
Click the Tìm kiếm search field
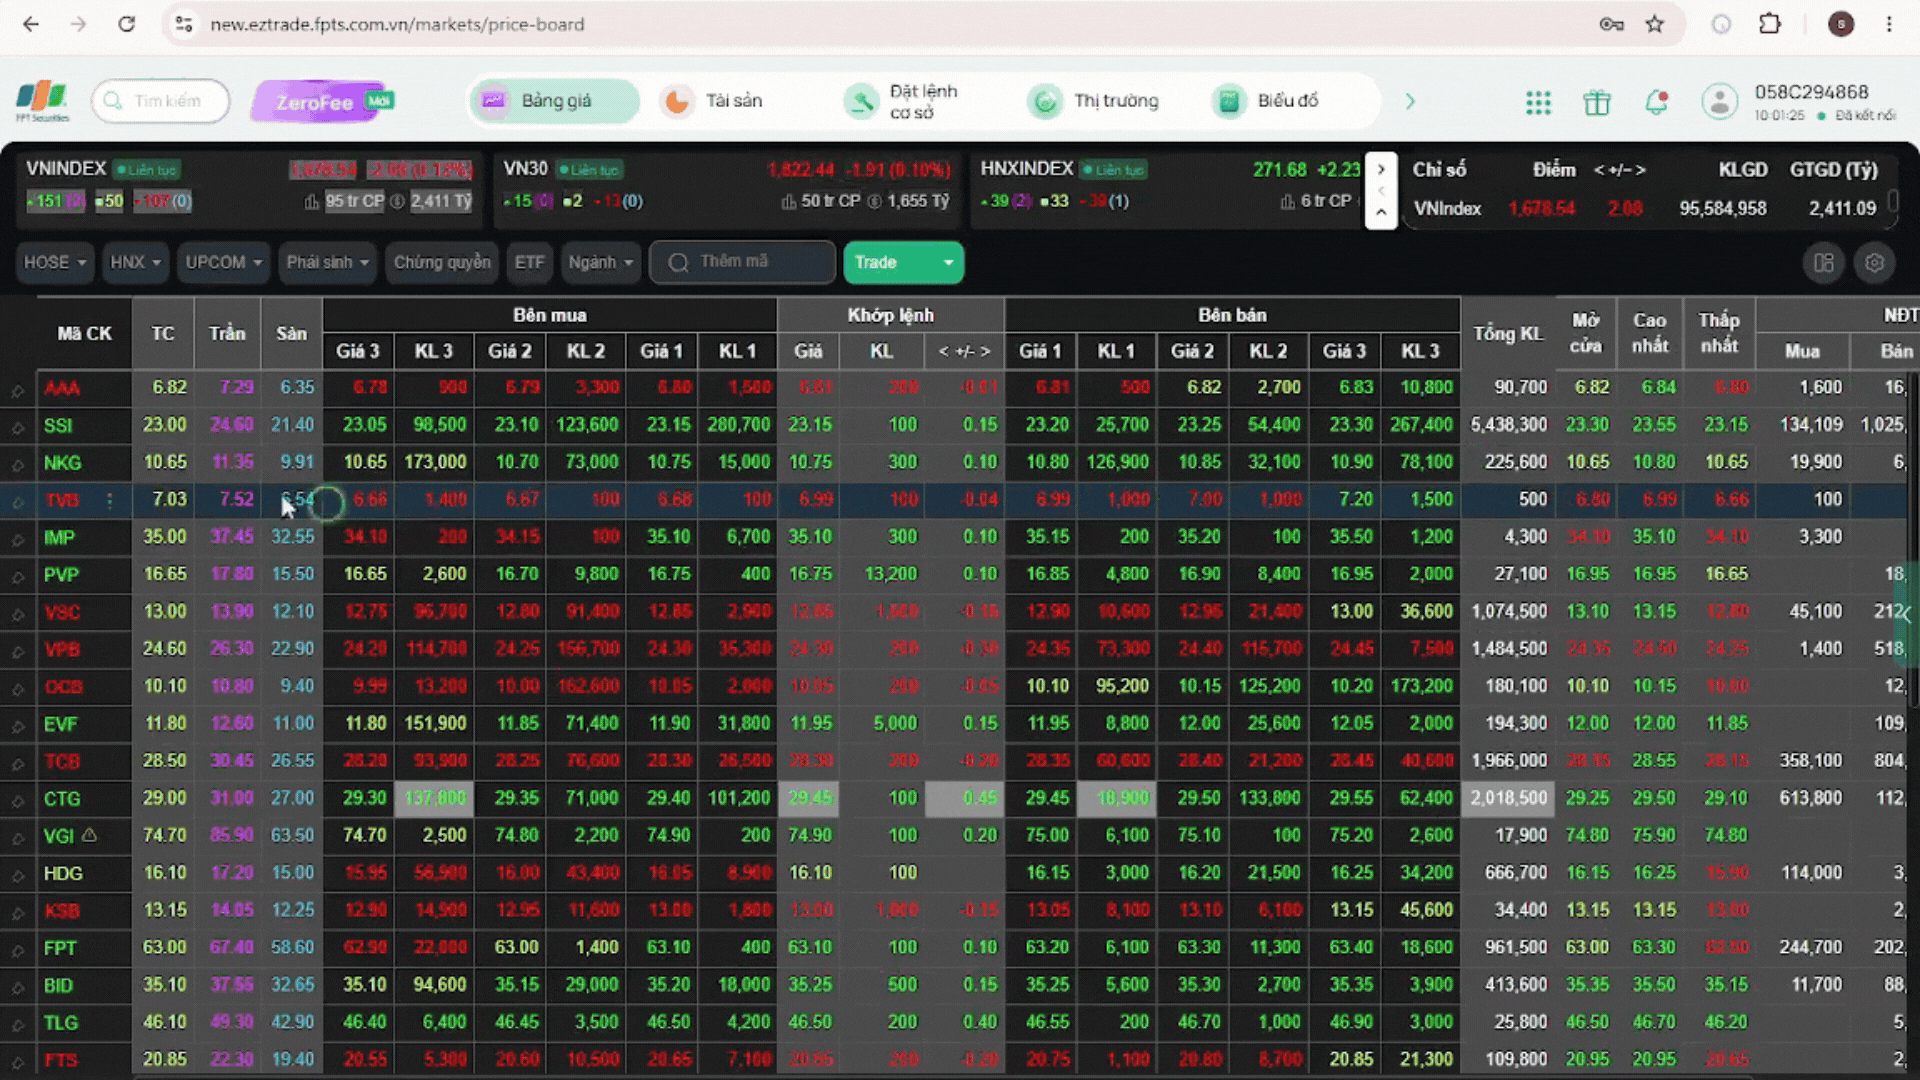click(161, 101)
